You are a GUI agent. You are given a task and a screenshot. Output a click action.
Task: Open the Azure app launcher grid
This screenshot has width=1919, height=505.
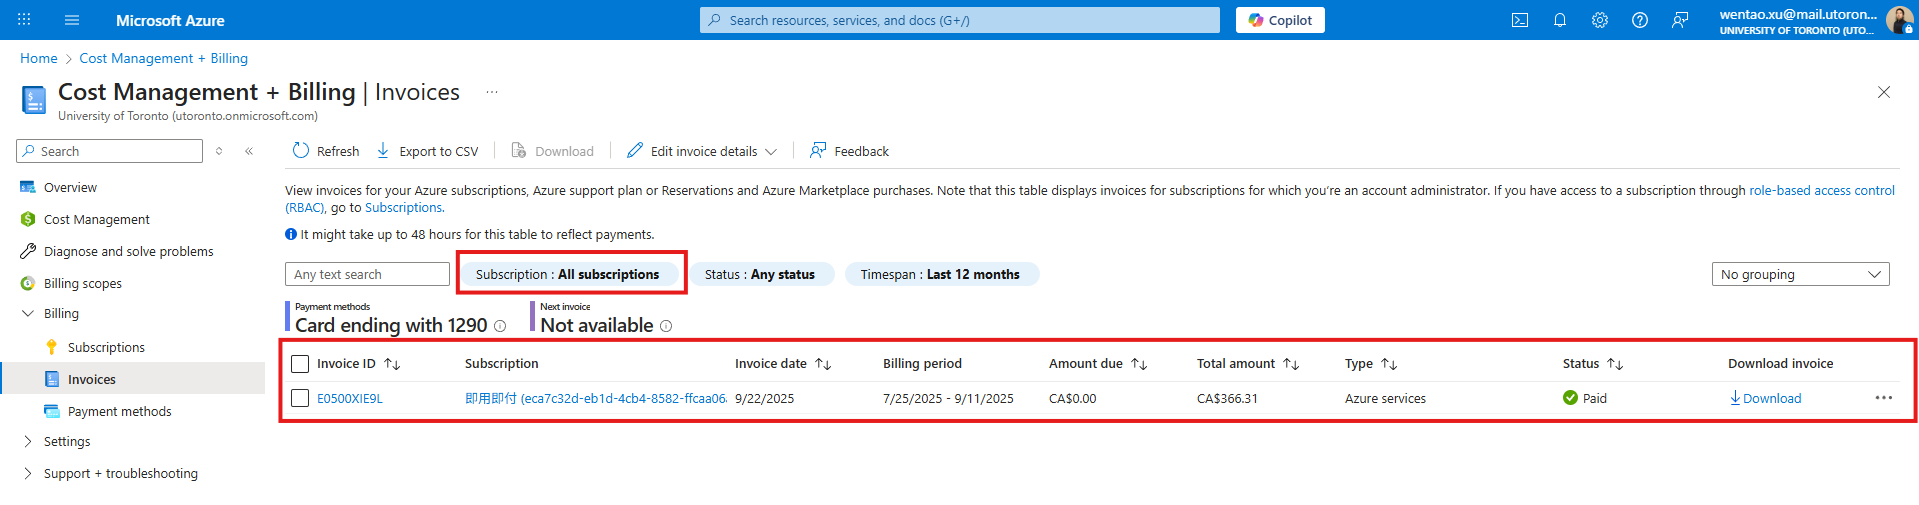pos(24,20)
